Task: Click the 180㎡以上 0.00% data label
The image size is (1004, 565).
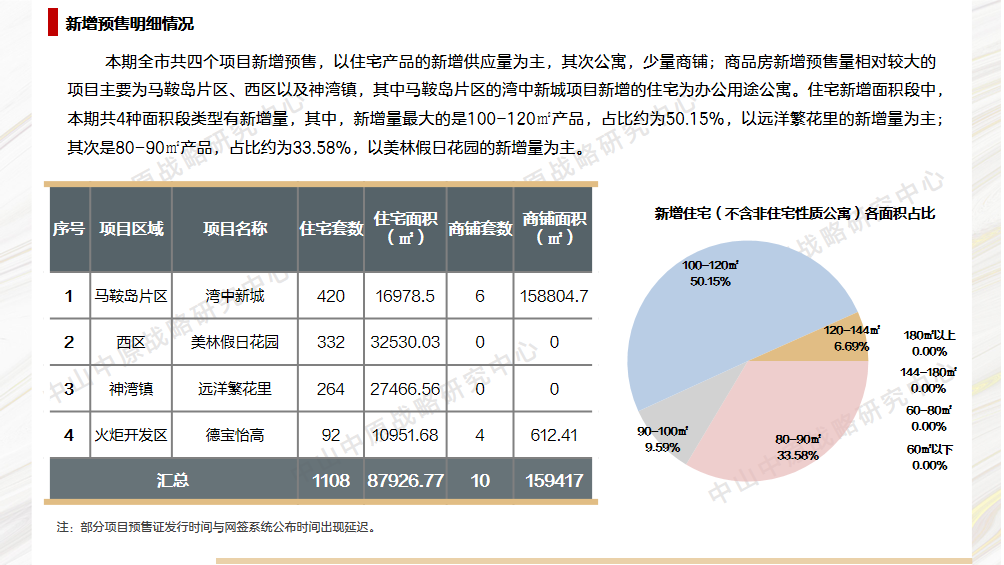Action: pyautogui.click(x=929, y=343)
